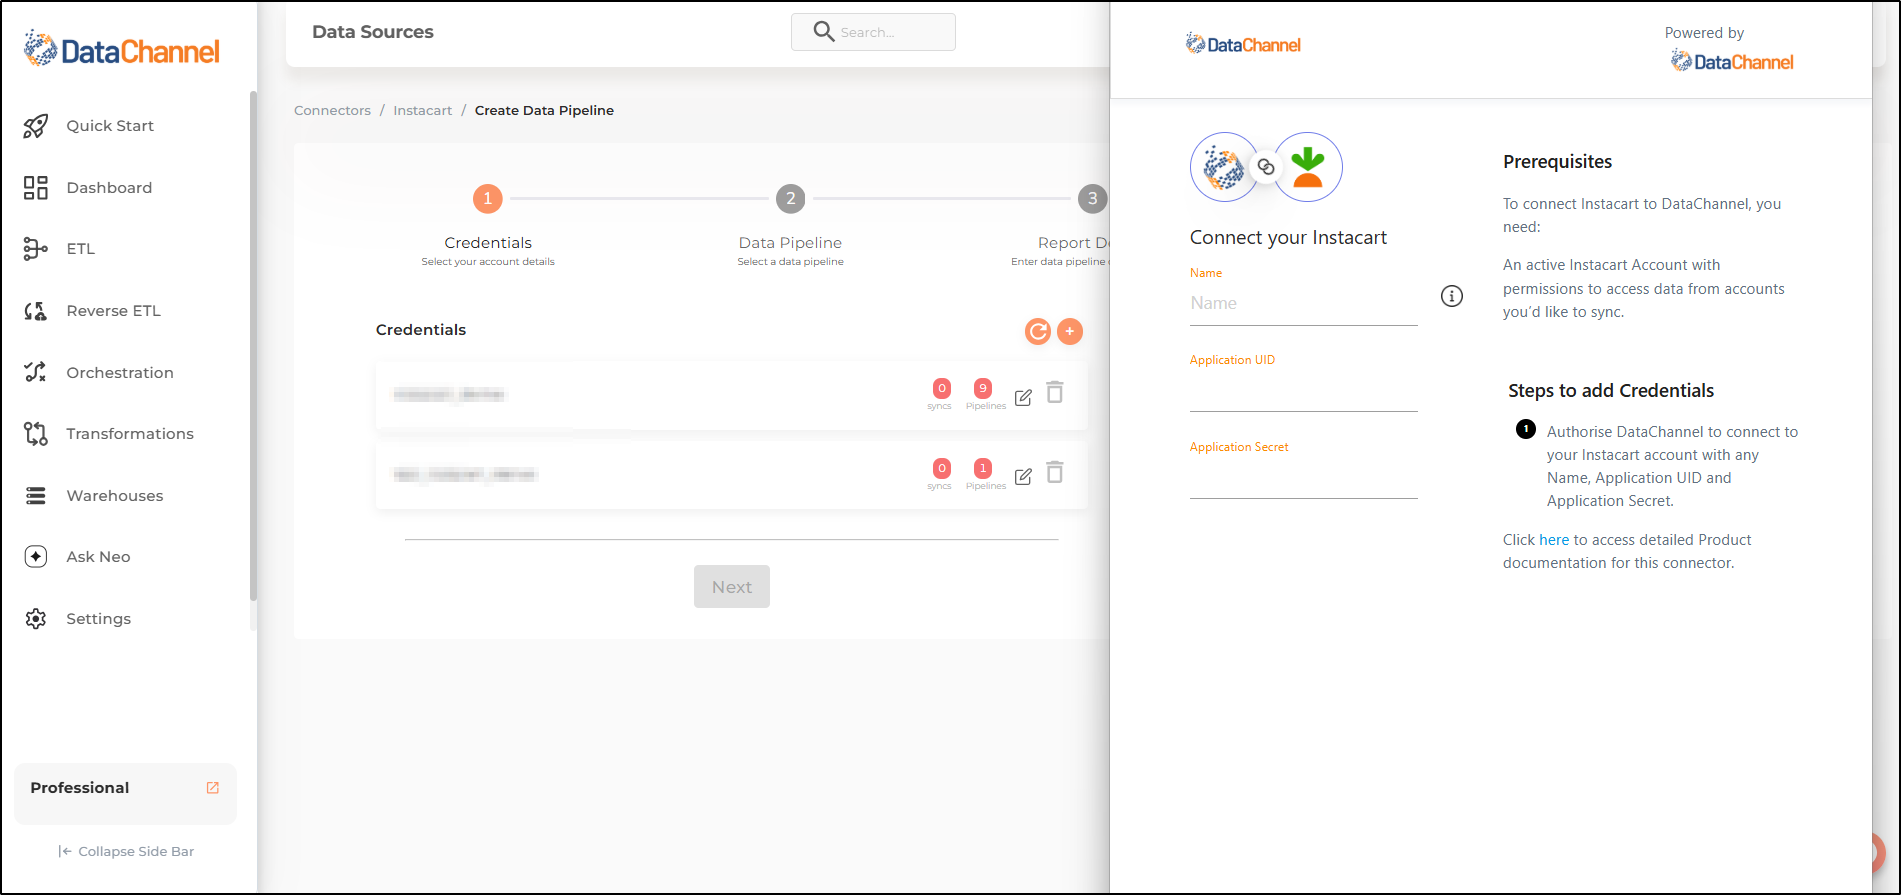Click the Instacart carrot logo

point(1308,167)
